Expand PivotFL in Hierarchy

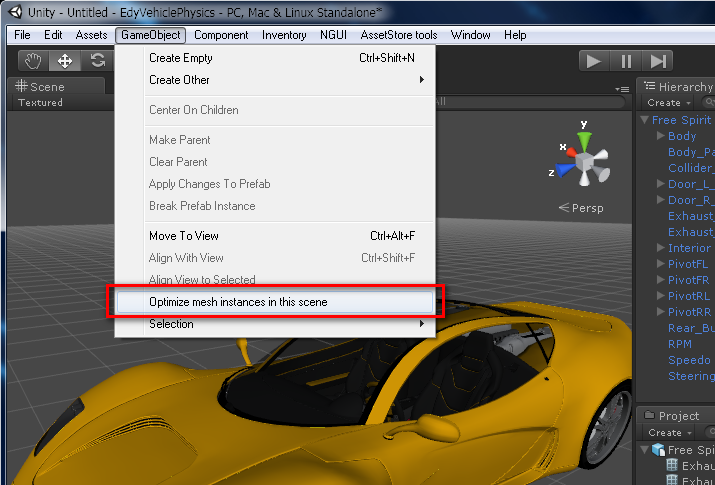point(660,263)
